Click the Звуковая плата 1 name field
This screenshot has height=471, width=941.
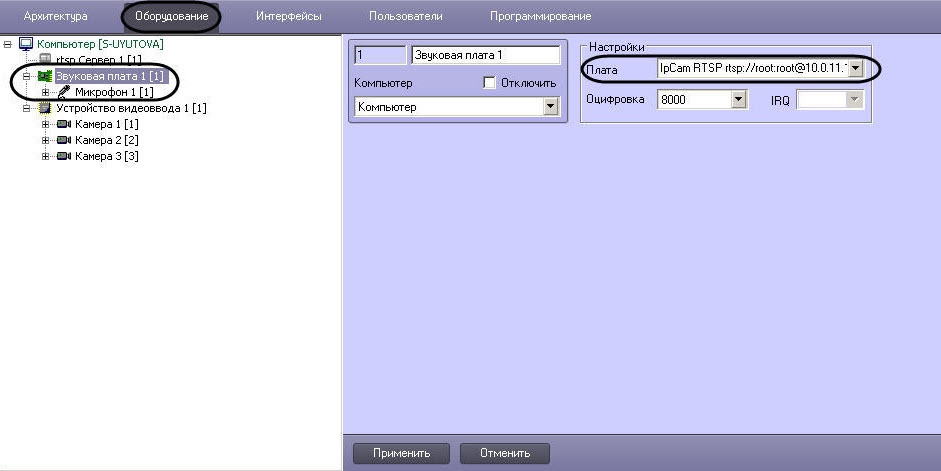coord(485,55)
